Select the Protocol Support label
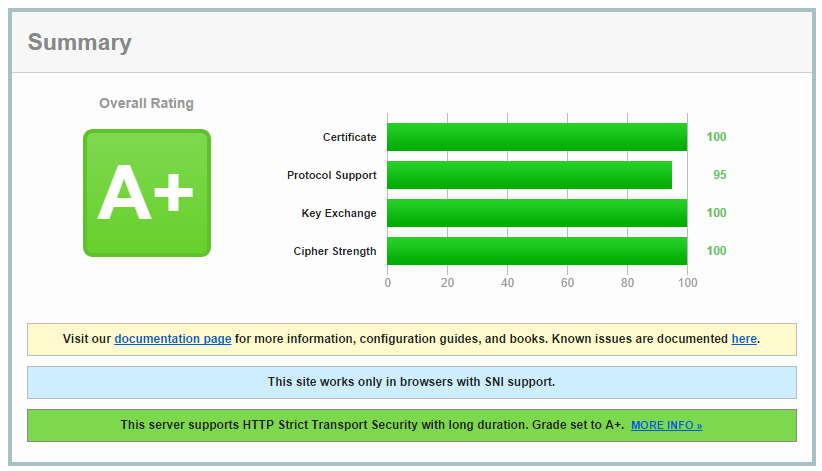The width and height of the screenshot is (822, 471). [331, 175]
